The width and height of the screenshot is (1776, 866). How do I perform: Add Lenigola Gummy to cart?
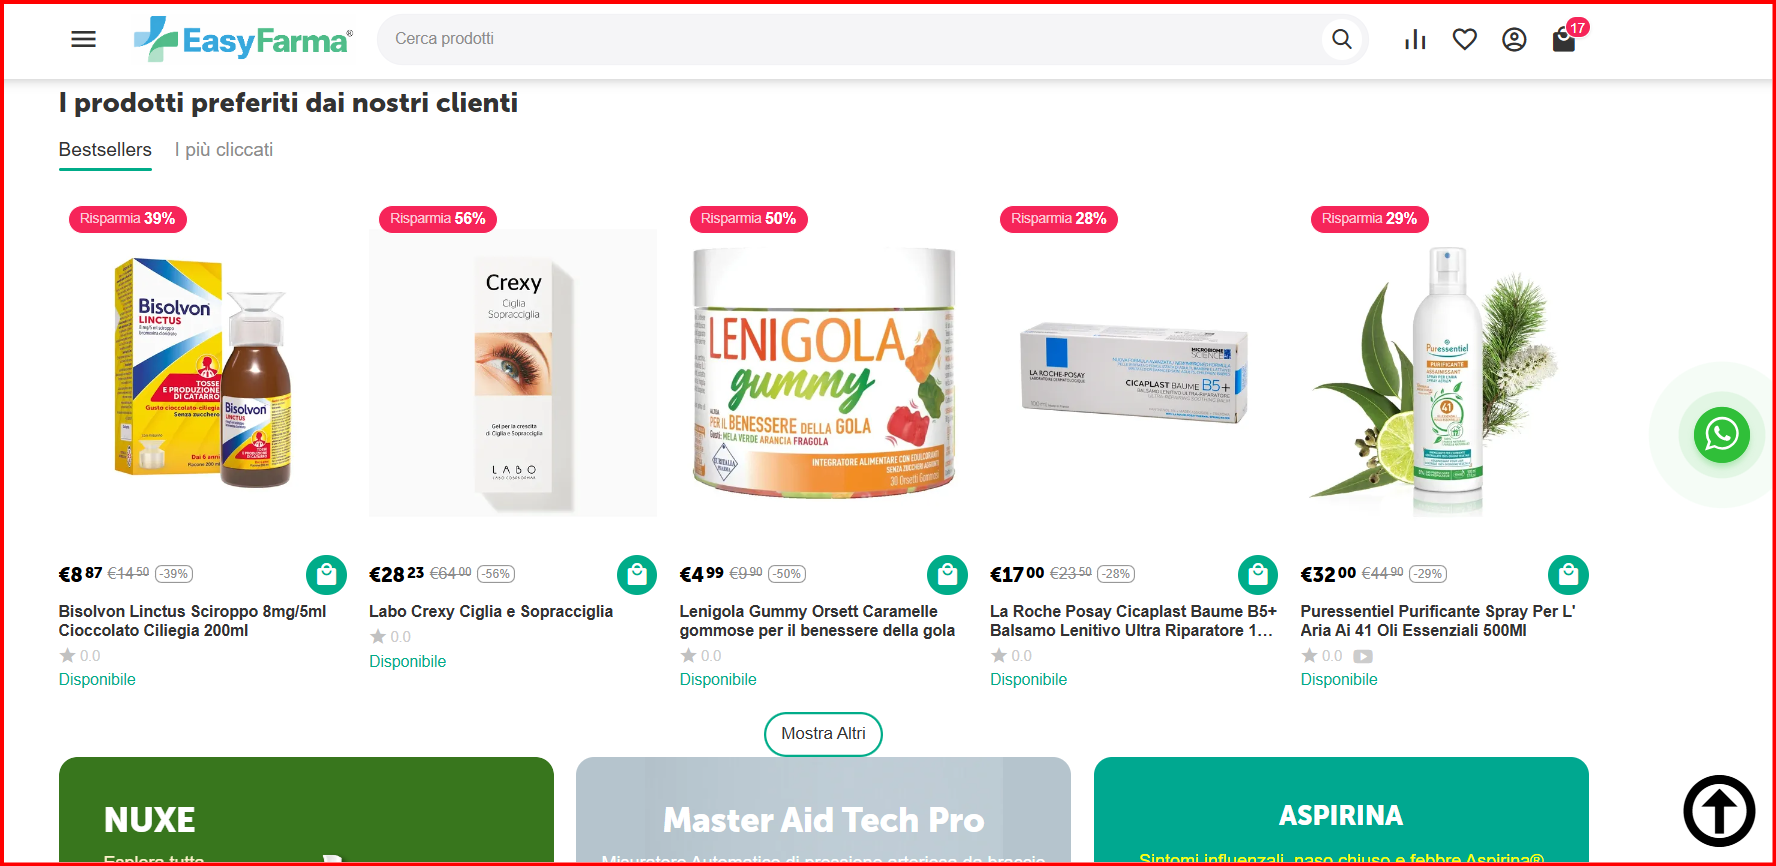(947, 574)
